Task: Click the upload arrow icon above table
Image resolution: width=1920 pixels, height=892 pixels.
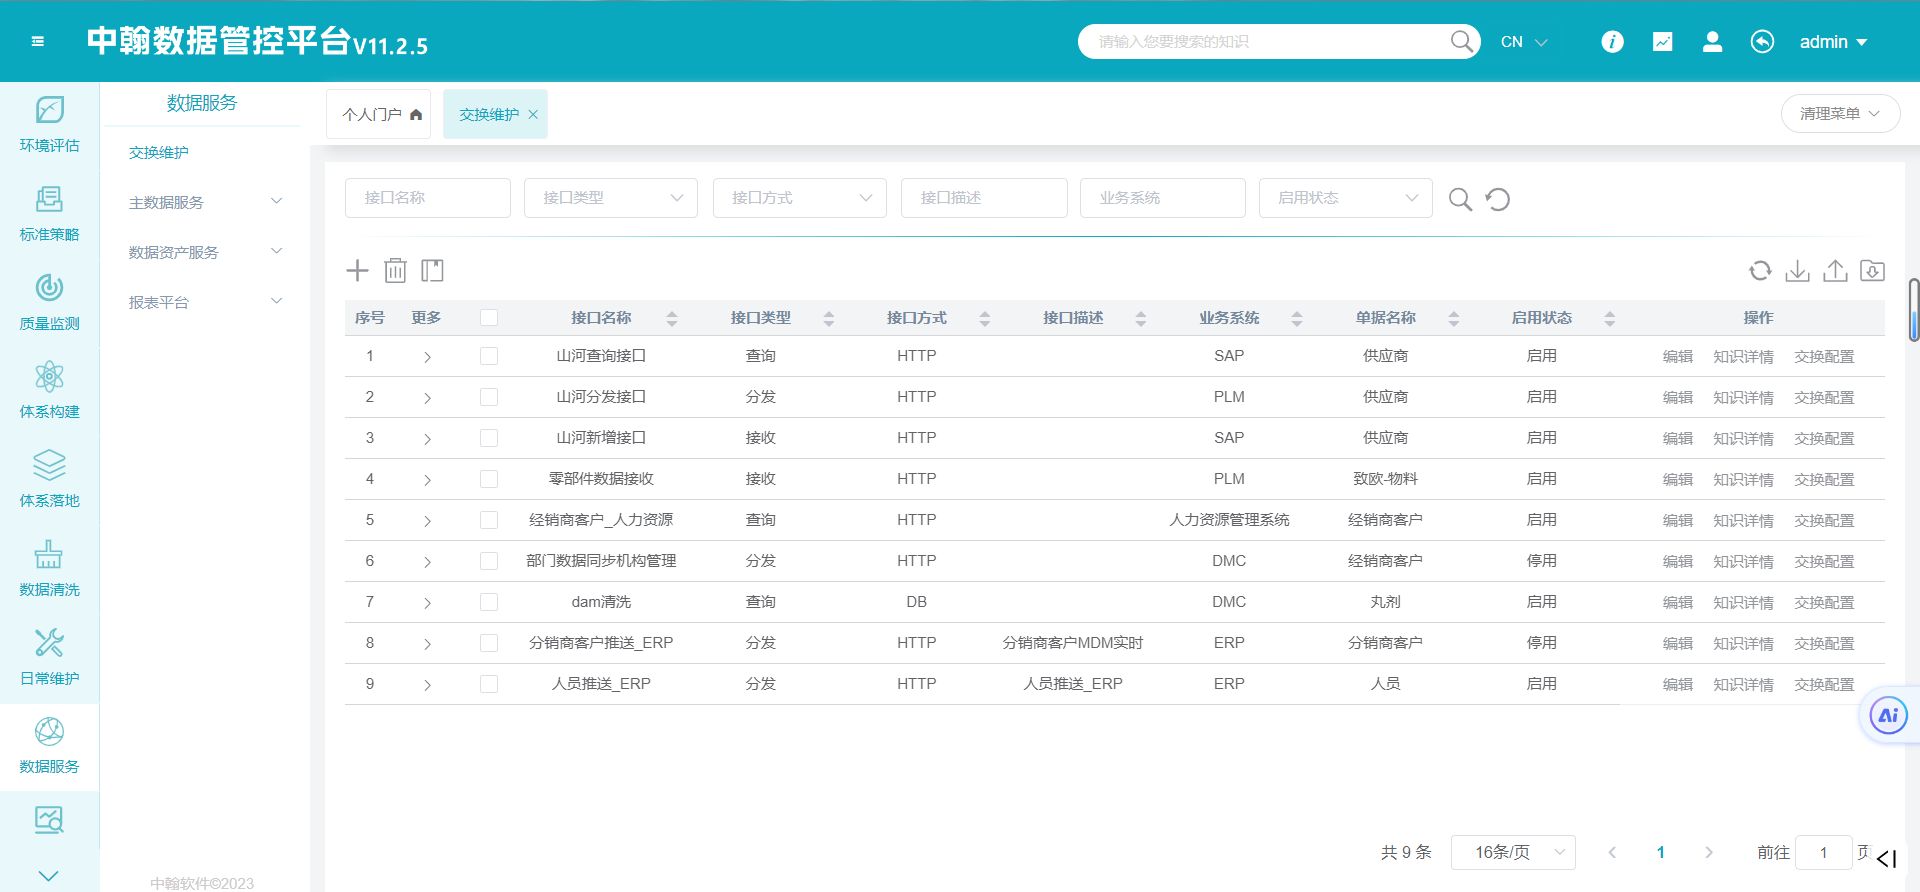Action: 1835,270
